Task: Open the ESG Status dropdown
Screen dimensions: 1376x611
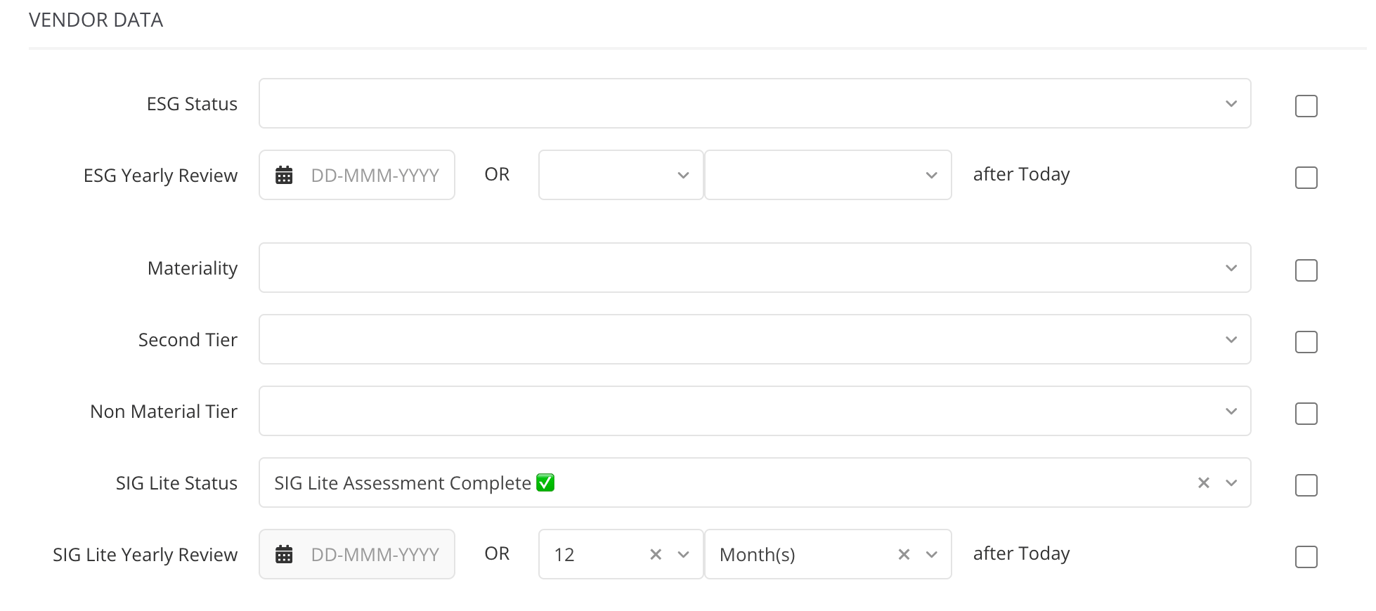Action: pyautogui.click(x=1230, y=103)
